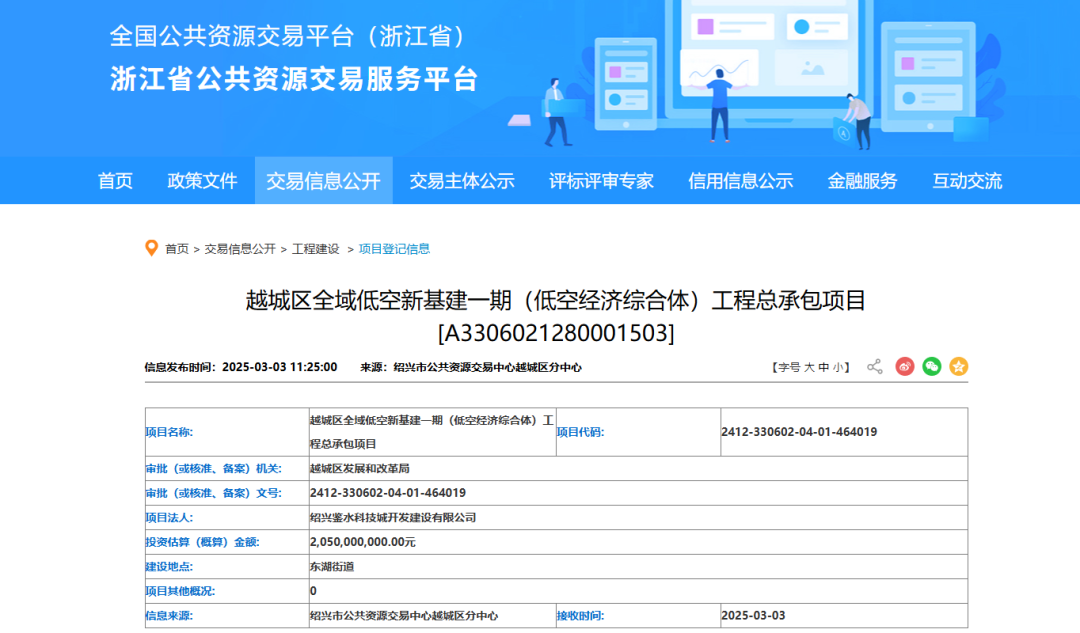Open the 首页 navigation tab

pyautogui.click(x=115, y=181)
